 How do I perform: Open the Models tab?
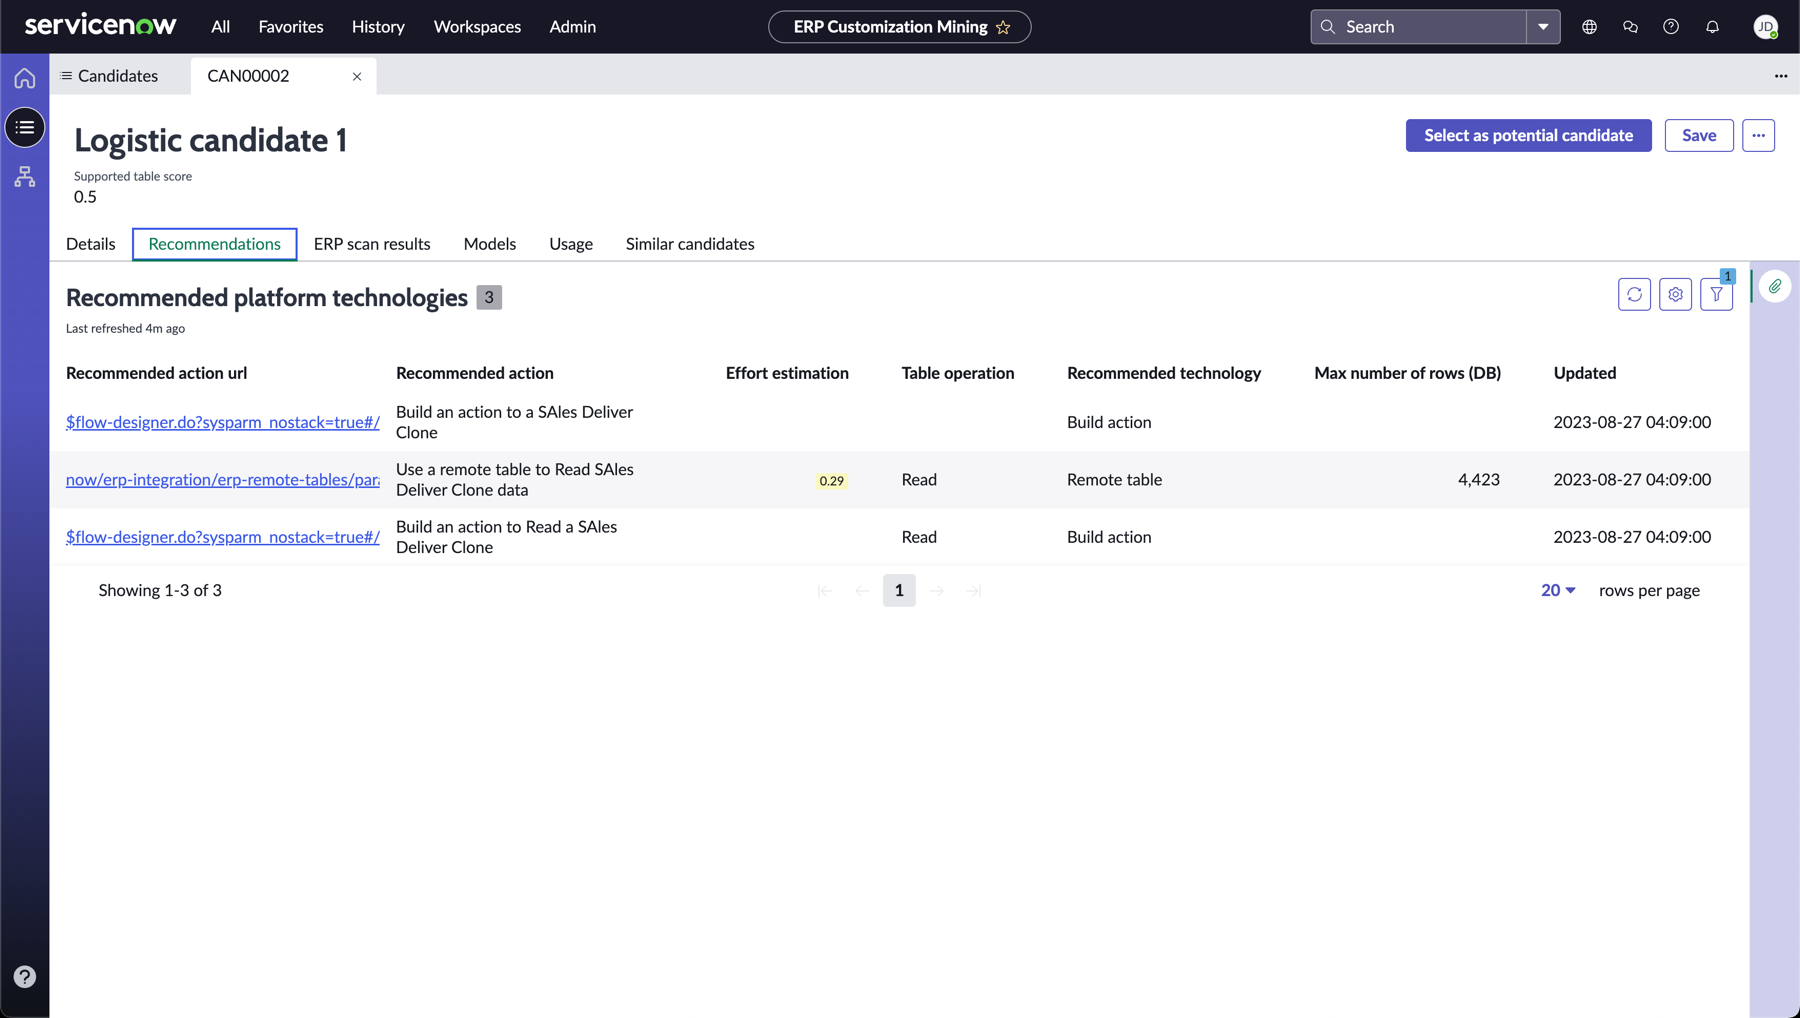pyautogui.click(x=490, y=244)
